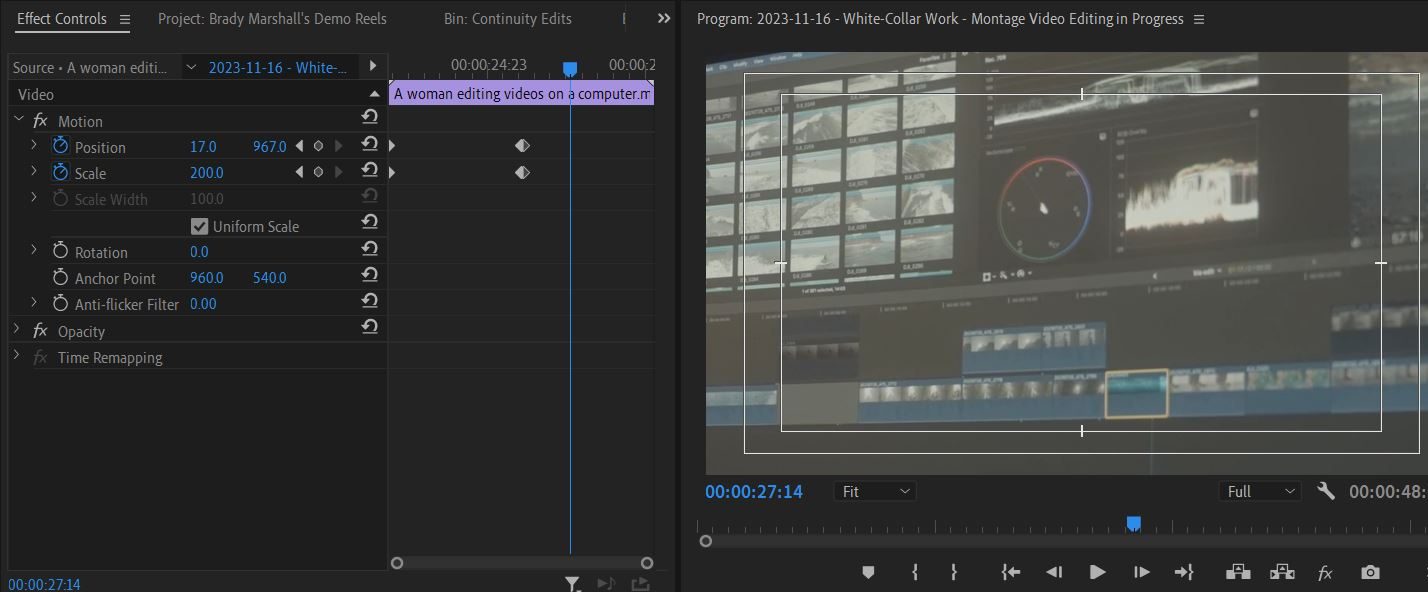Add or remove Position keyframe
Screen dimensions: 1428x592
tap(318, 146)
